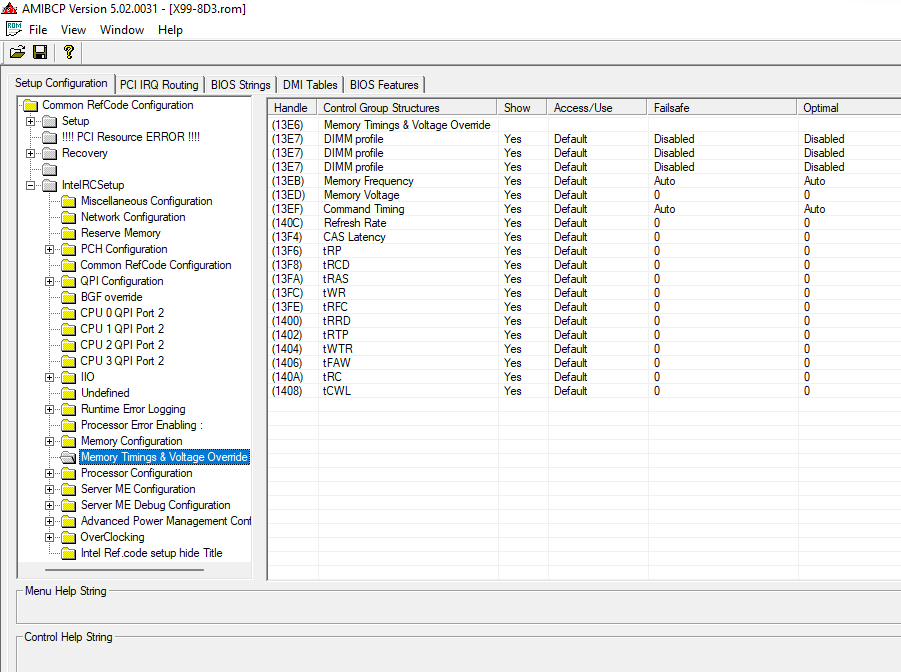Click the Show column header
This screenshot has height=672, width=901.
(522, 107)
